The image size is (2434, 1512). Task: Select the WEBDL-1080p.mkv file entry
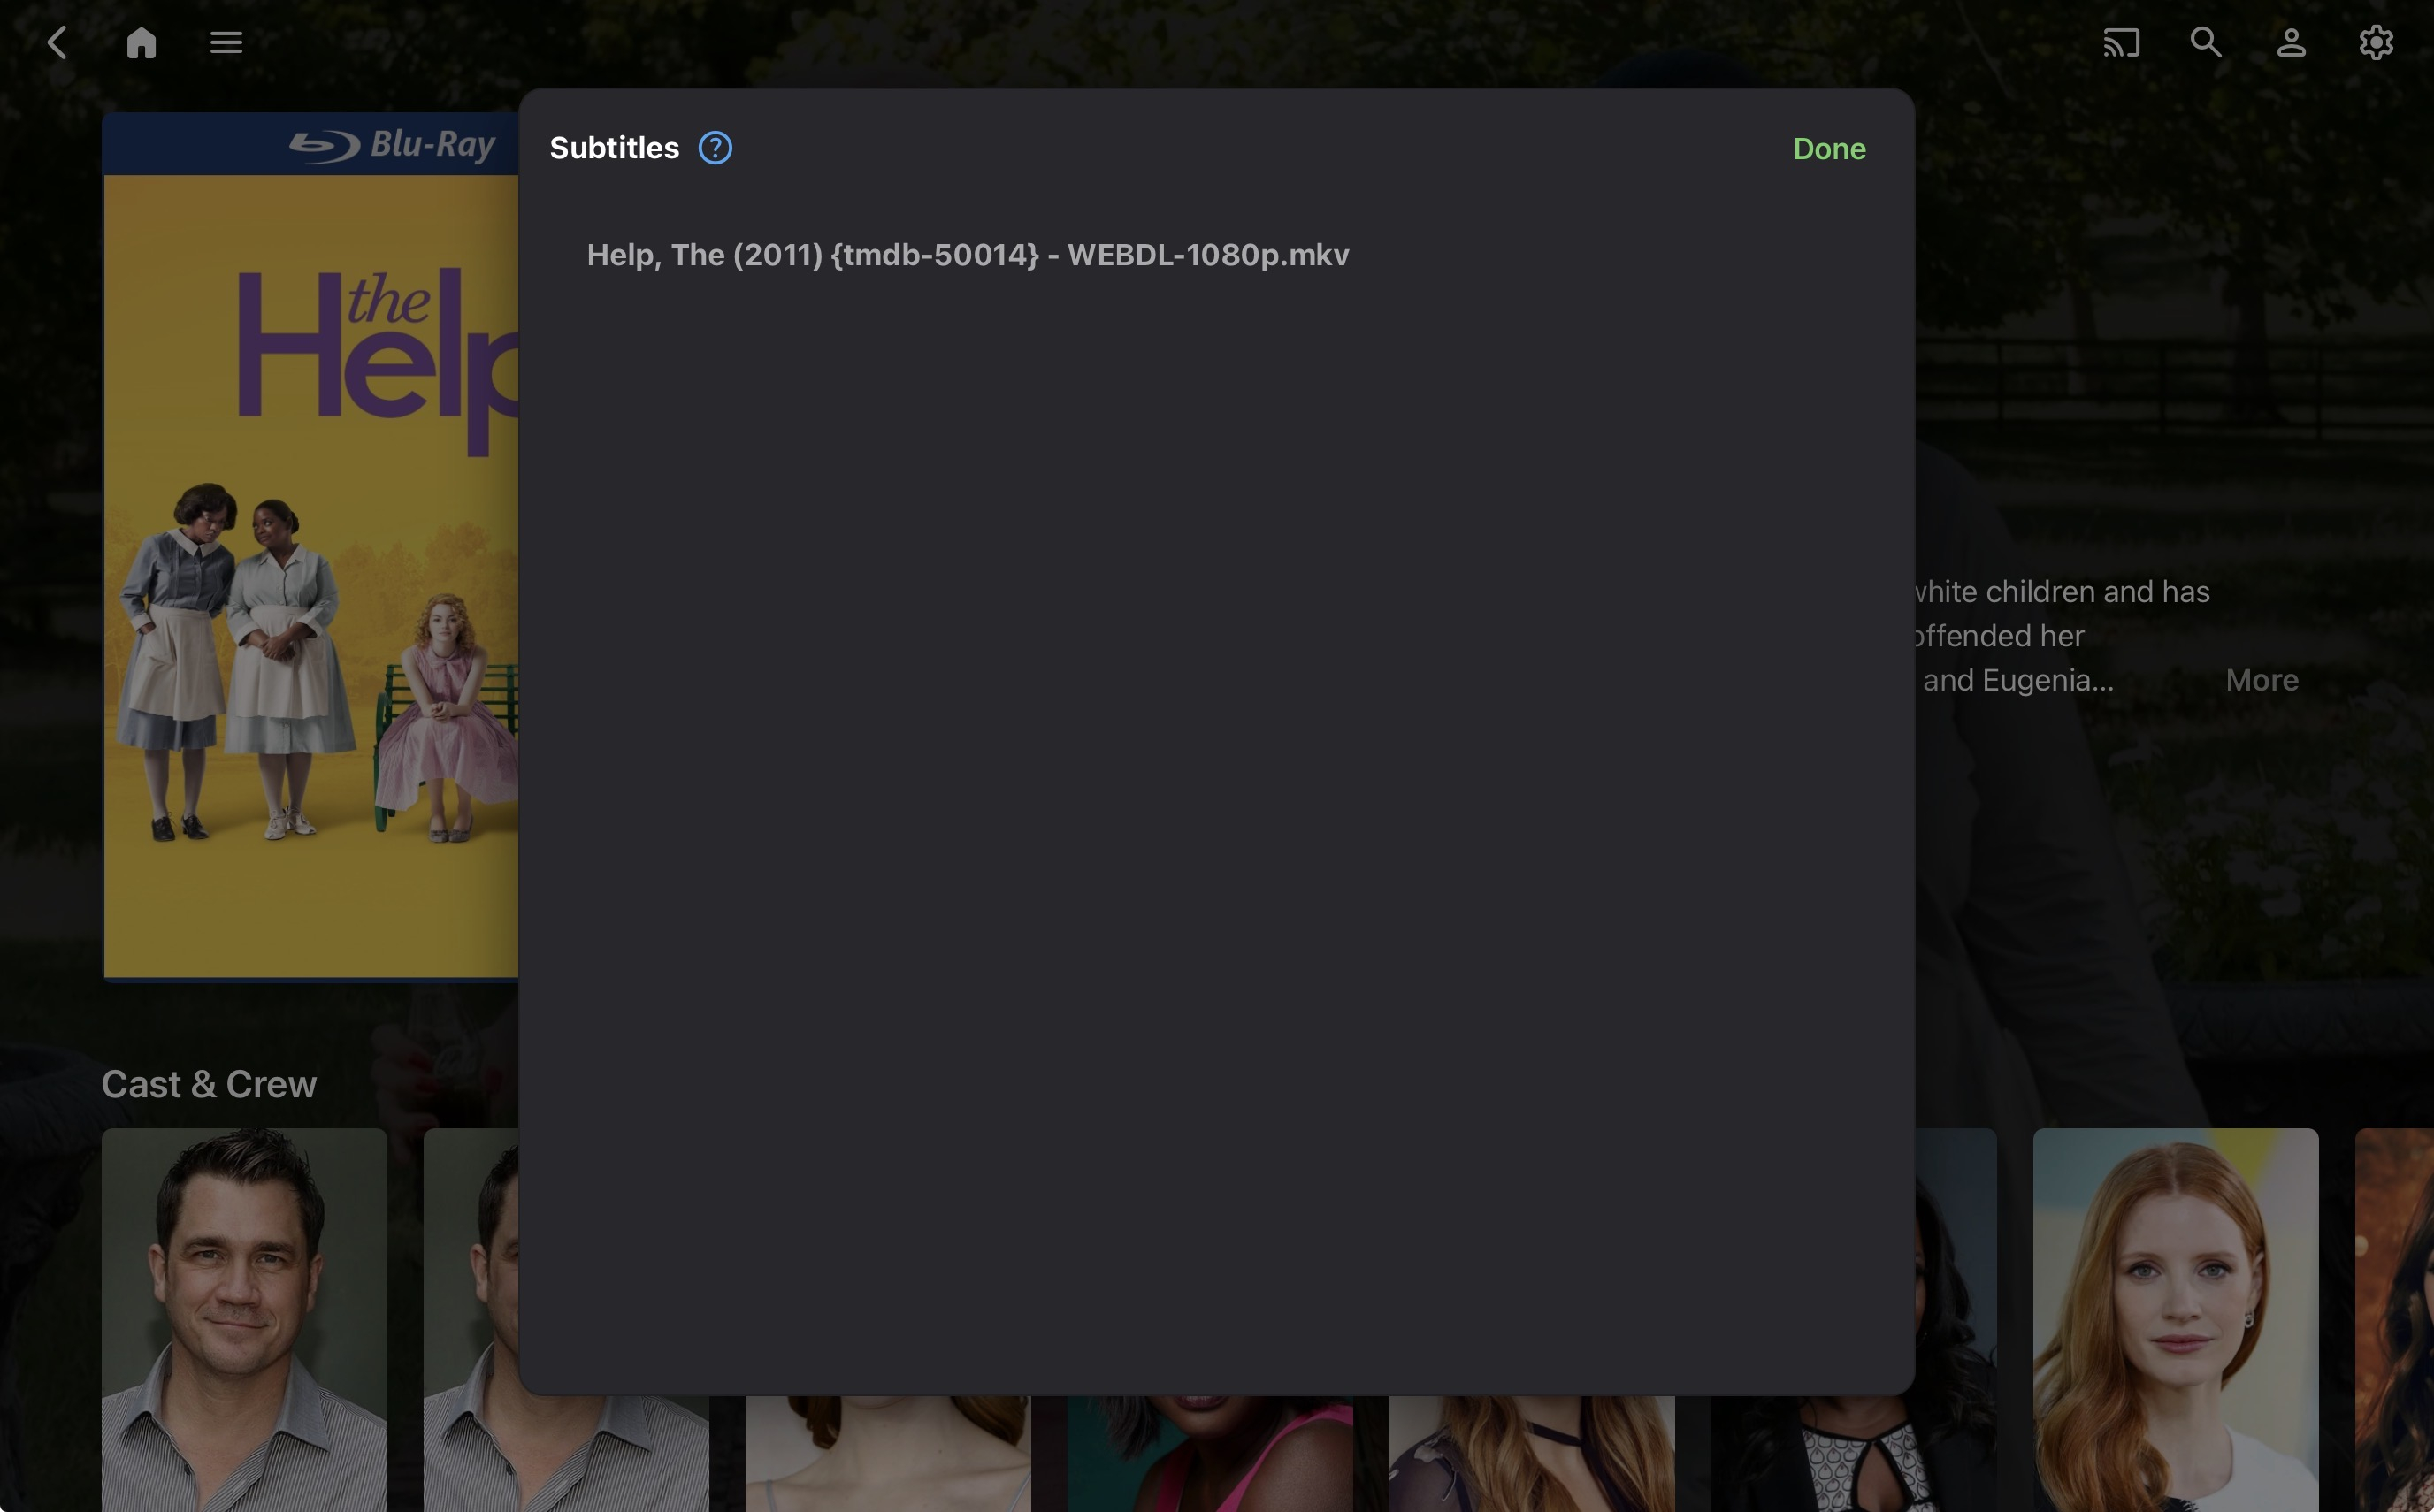click(x=967, y=255)
